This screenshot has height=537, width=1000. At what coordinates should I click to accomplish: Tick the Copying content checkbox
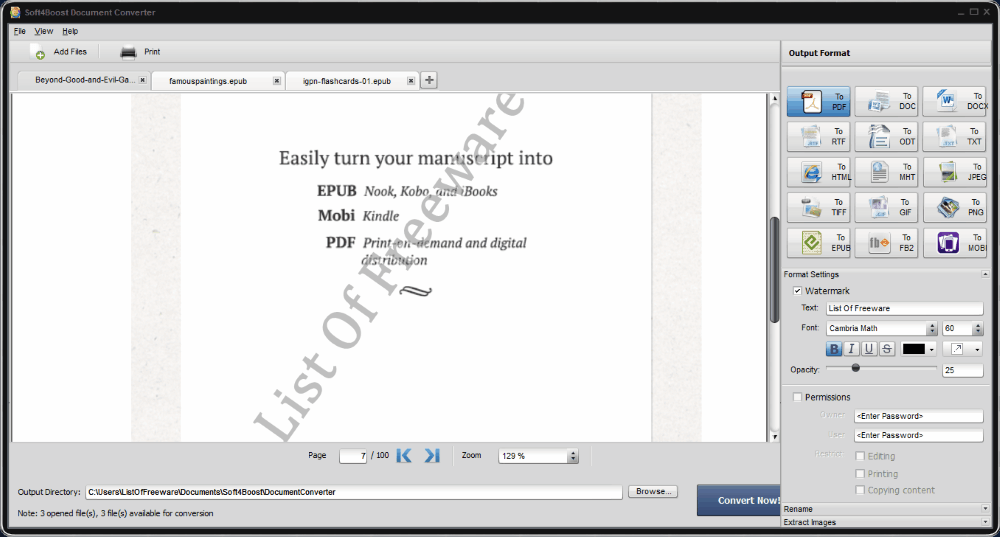click(860, 490)
